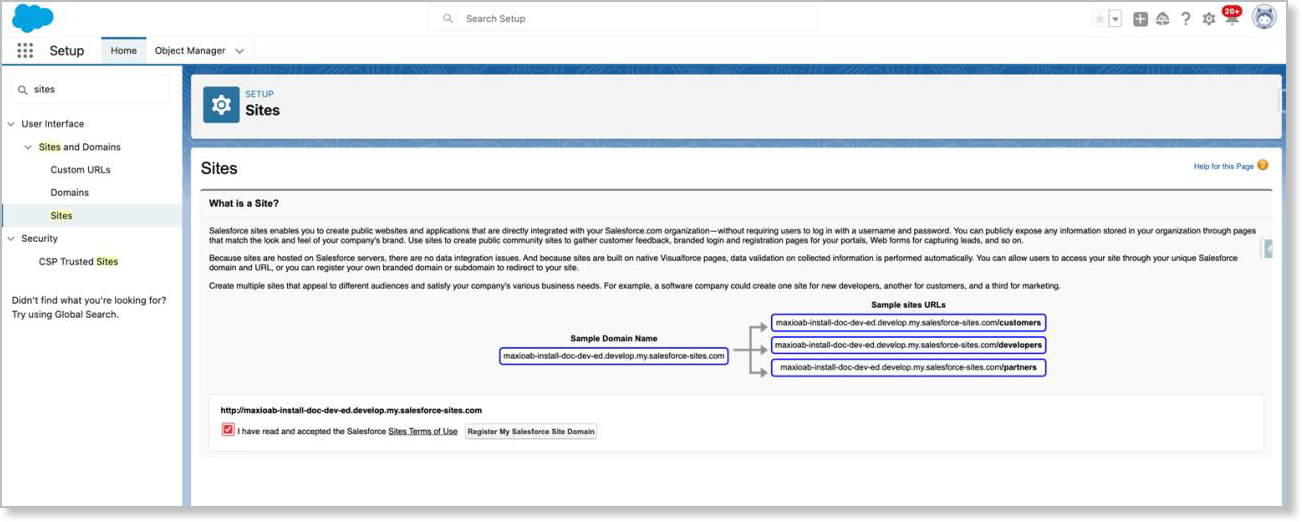The image size is (1302, 522).
Task: Collapse the User Interface section
Action: point(11,124)
